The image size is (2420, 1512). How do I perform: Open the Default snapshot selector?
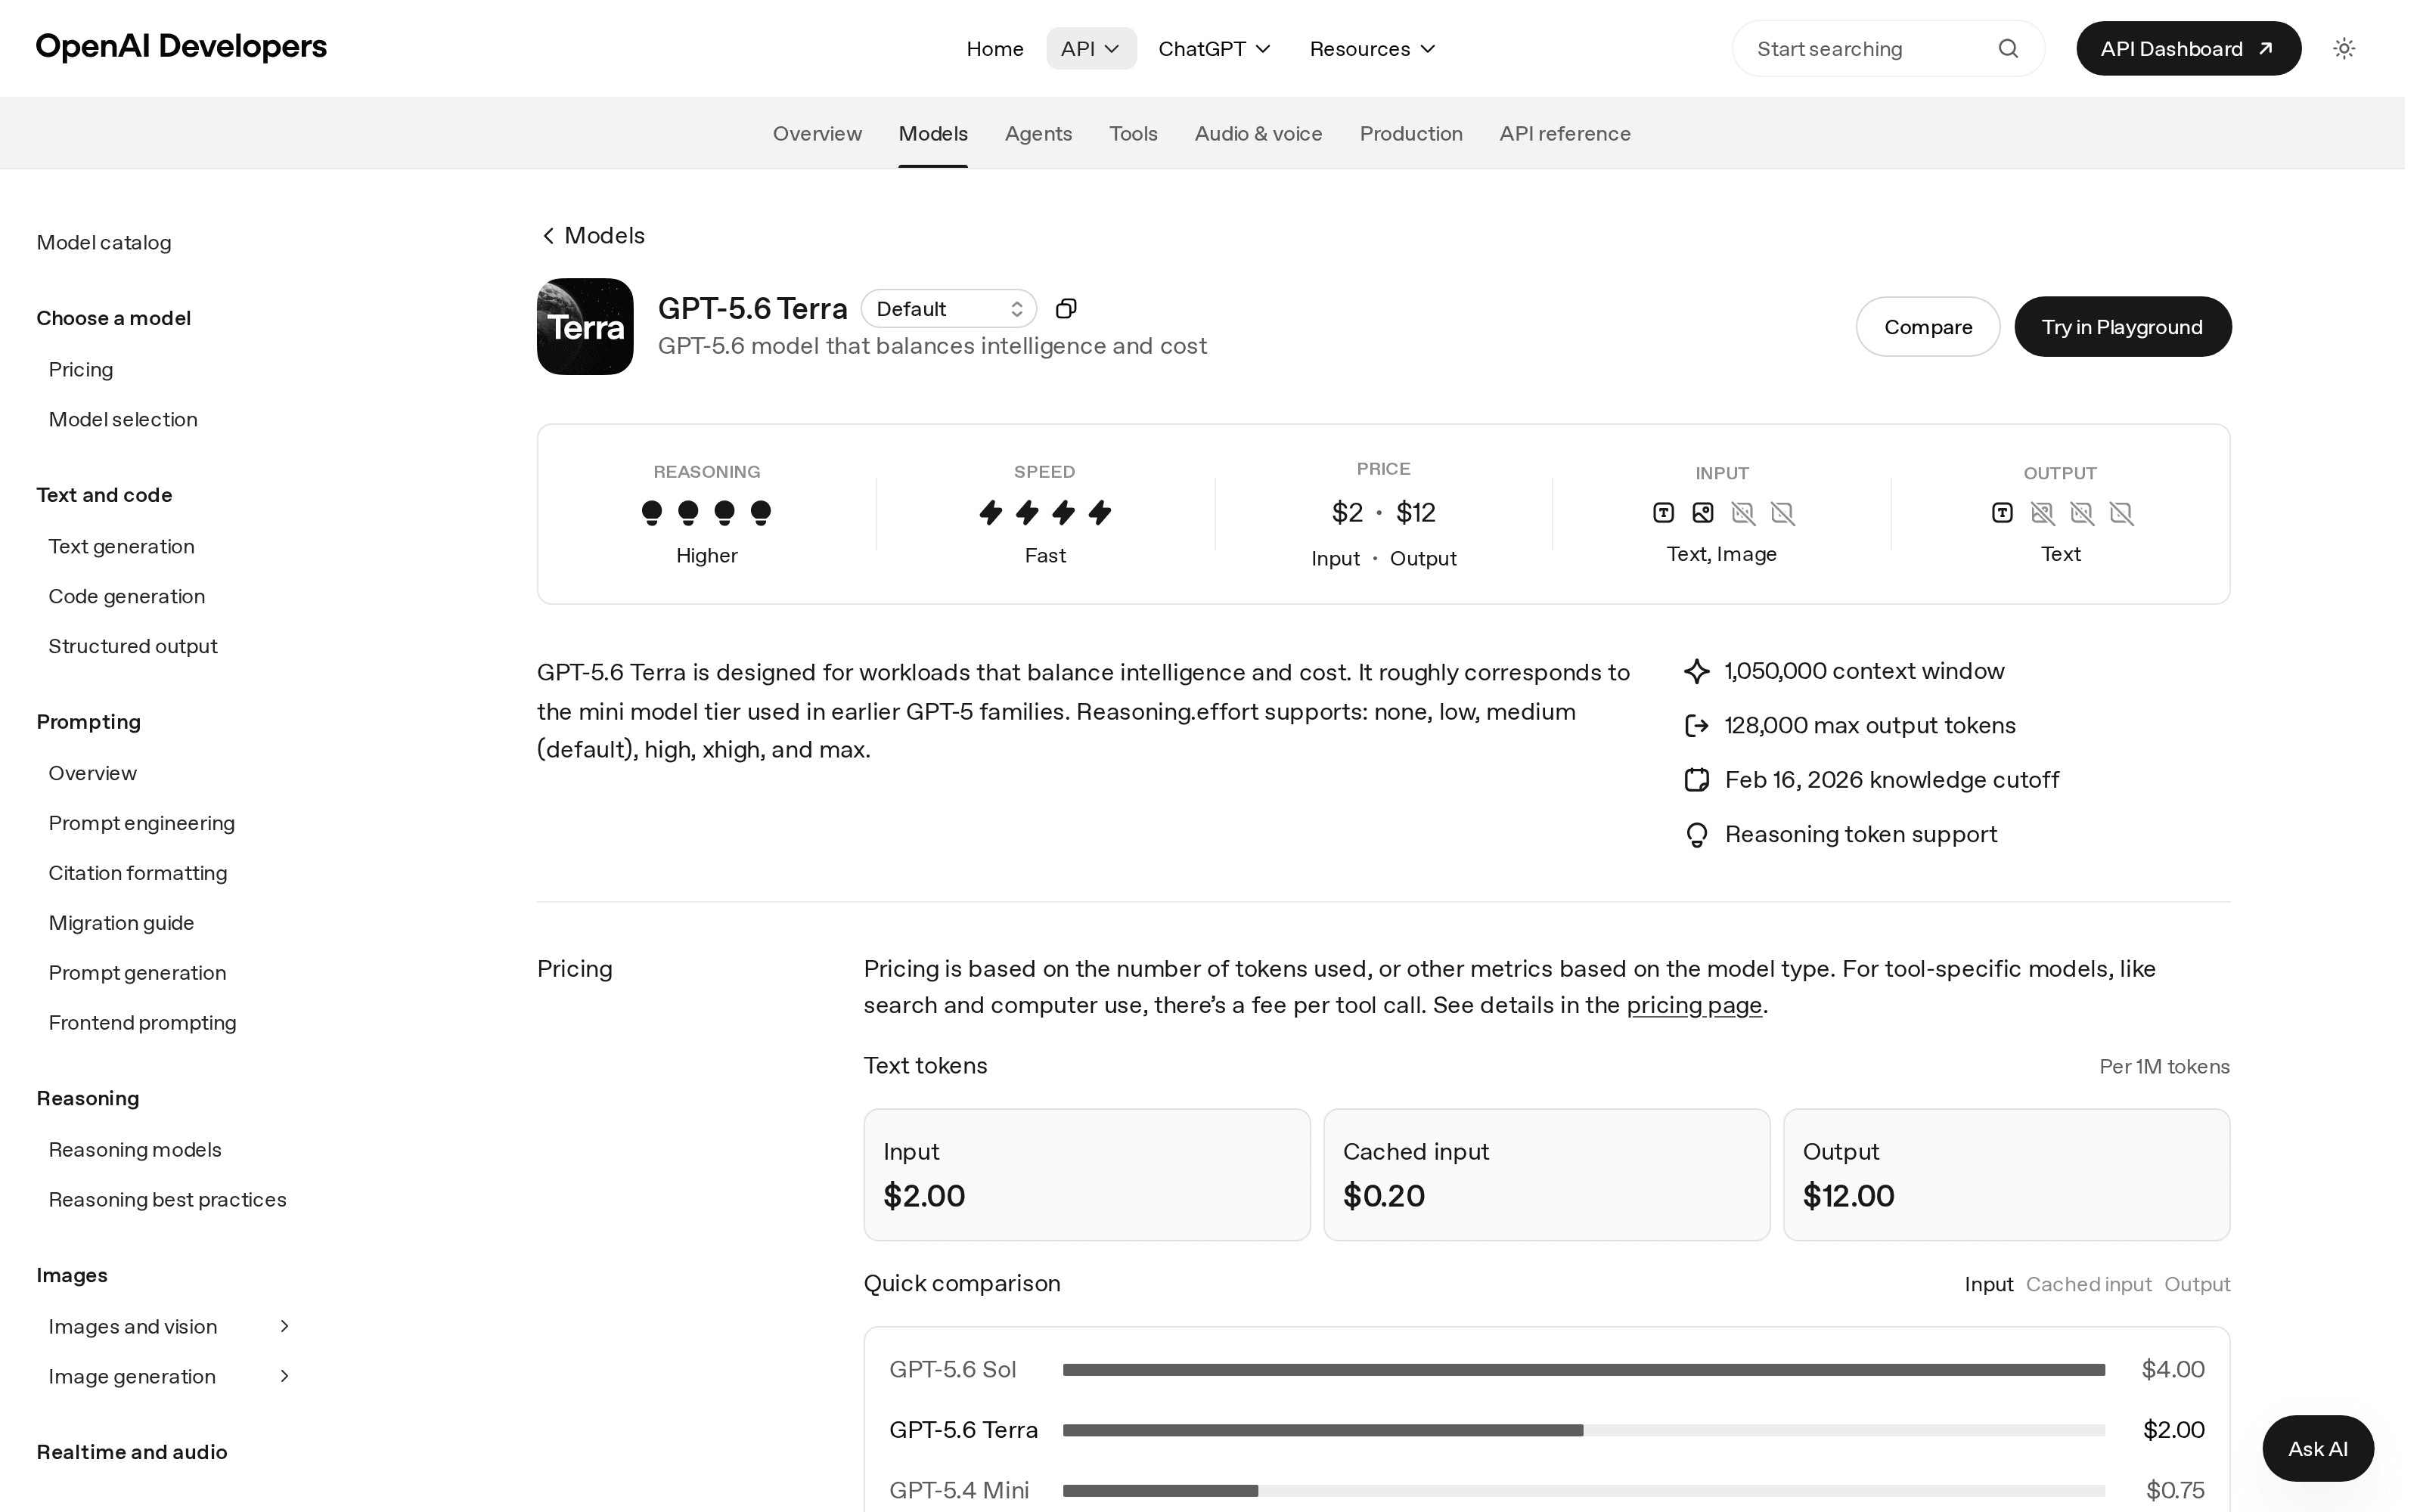point(948,308)
